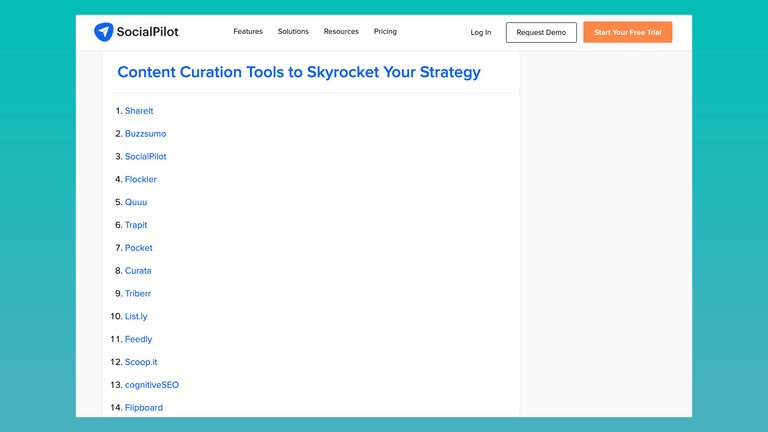
Task: Open the SocialPilot list link
Action: coord(145,157)
